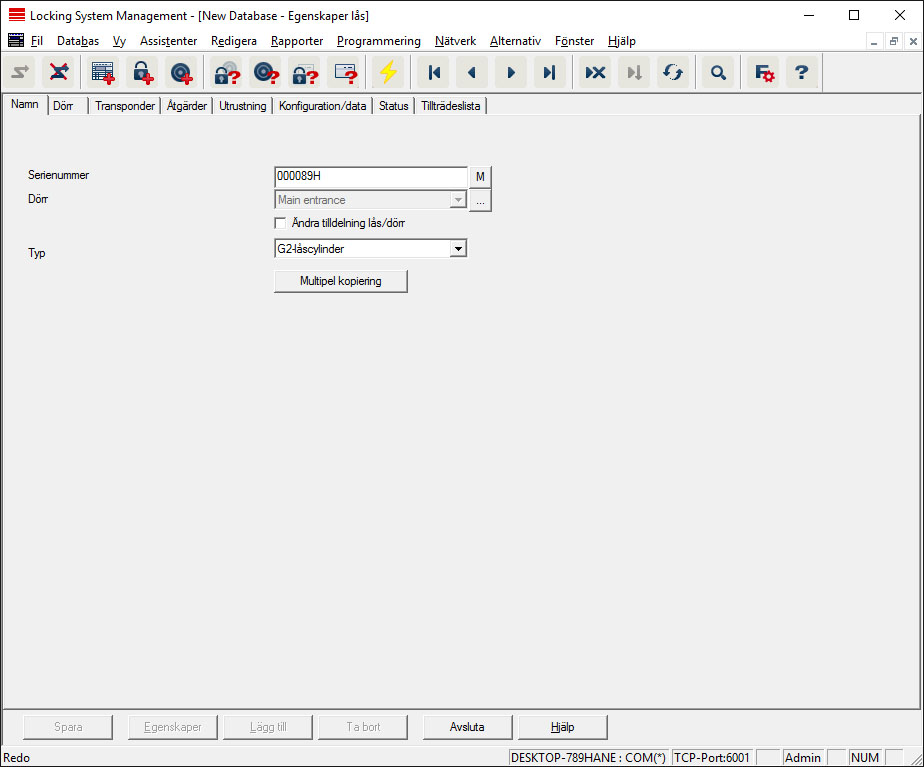Click the new lock icon with plus
Screen dimensions: 924x767
click(142, 73)
